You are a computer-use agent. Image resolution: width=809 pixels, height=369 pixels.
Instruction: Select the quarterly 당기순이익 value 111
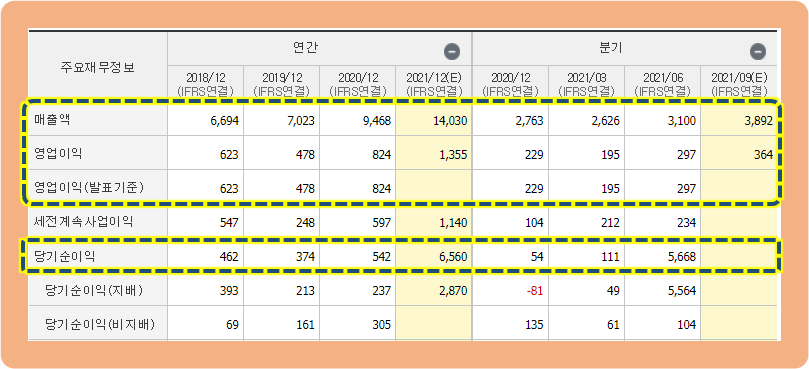(610, 256)
